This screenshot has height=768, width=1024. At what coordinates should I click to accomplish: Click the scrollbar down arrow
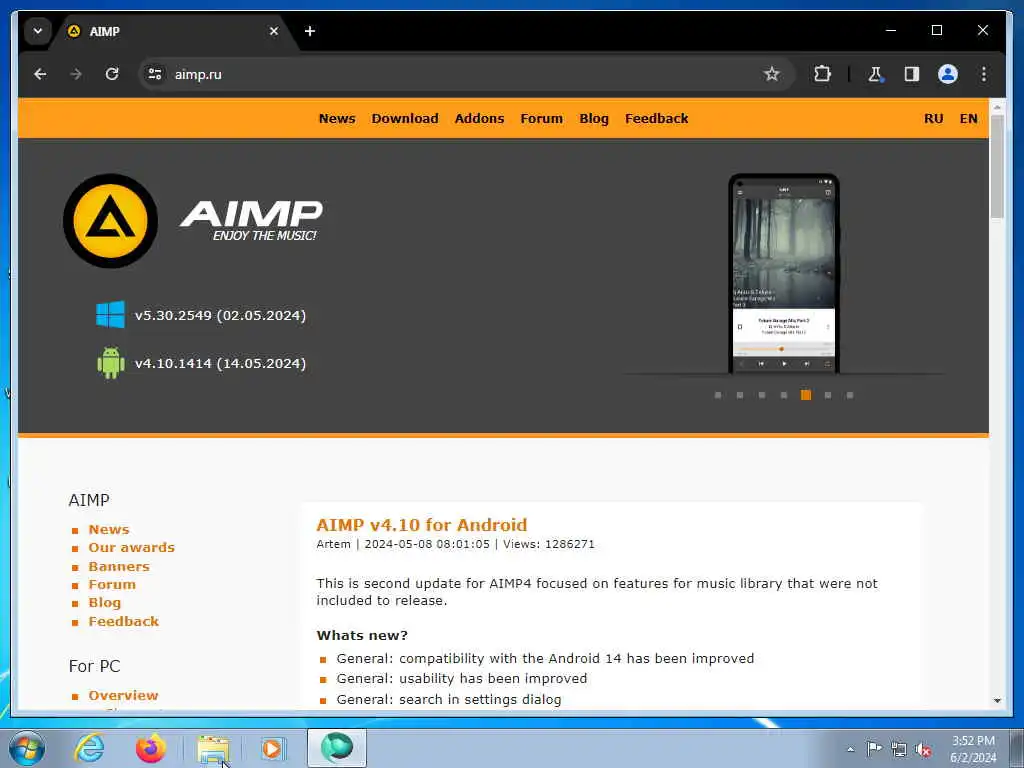[997, 701]
